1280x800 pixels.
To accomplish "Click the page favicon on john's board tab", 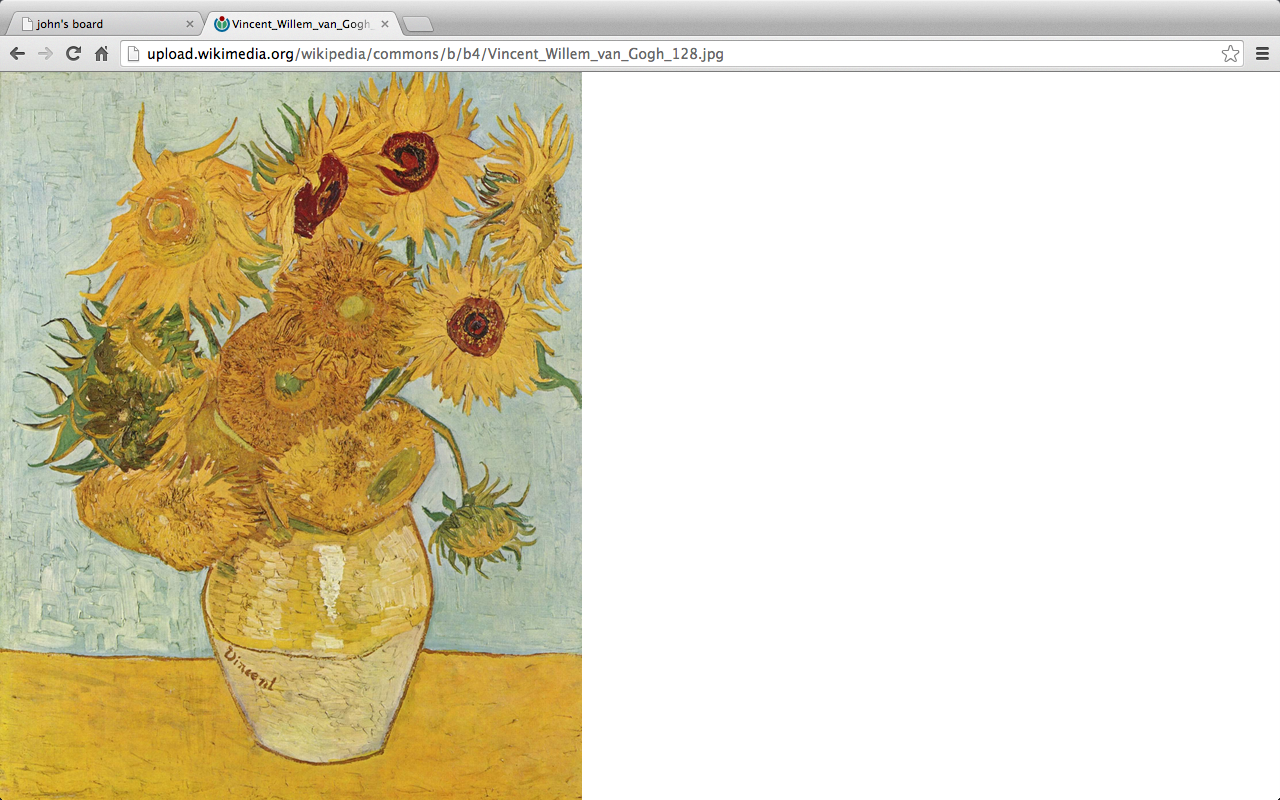I will point(28,24).
